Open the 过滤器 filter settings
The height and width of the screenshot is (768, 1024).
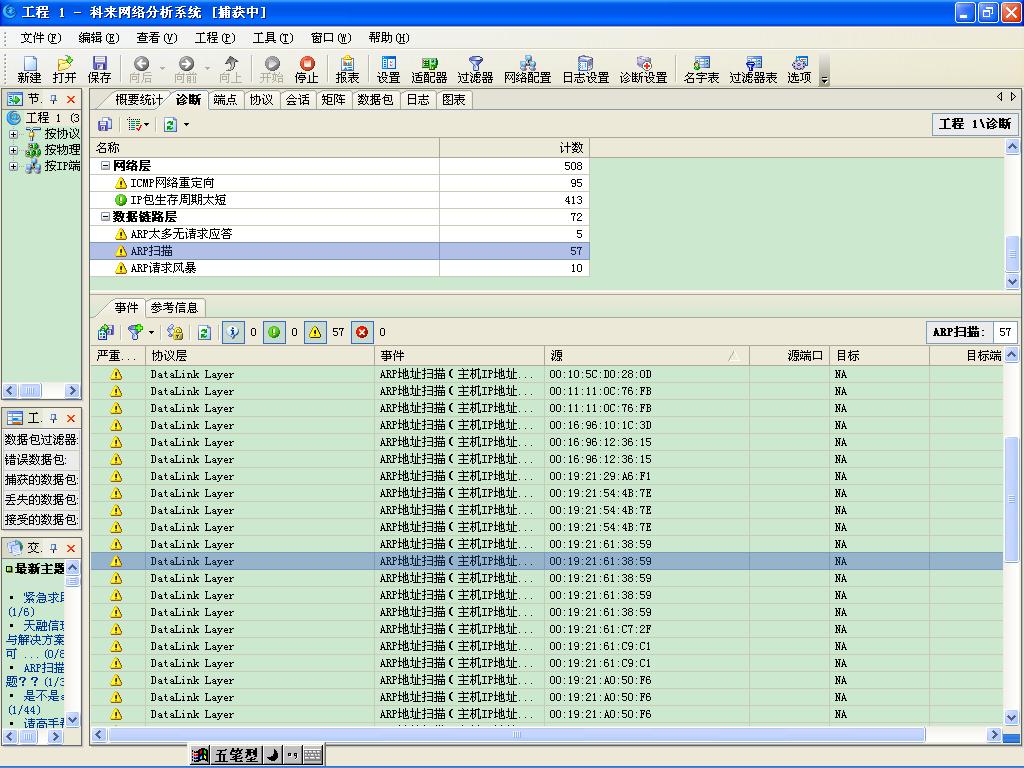click(x=475, y=69)
